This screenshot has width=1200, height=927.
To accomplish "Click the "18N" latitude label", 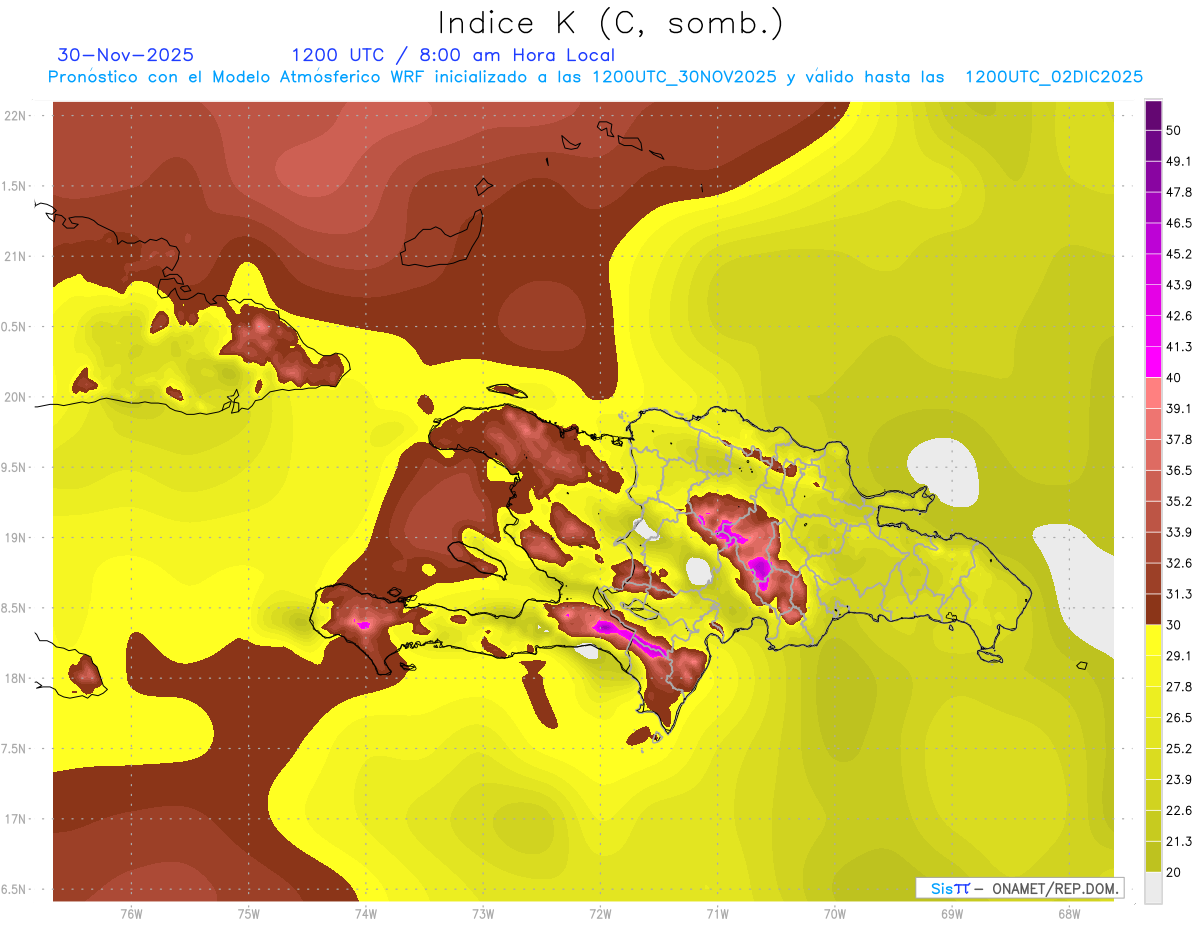I will [x=17, y=678].
